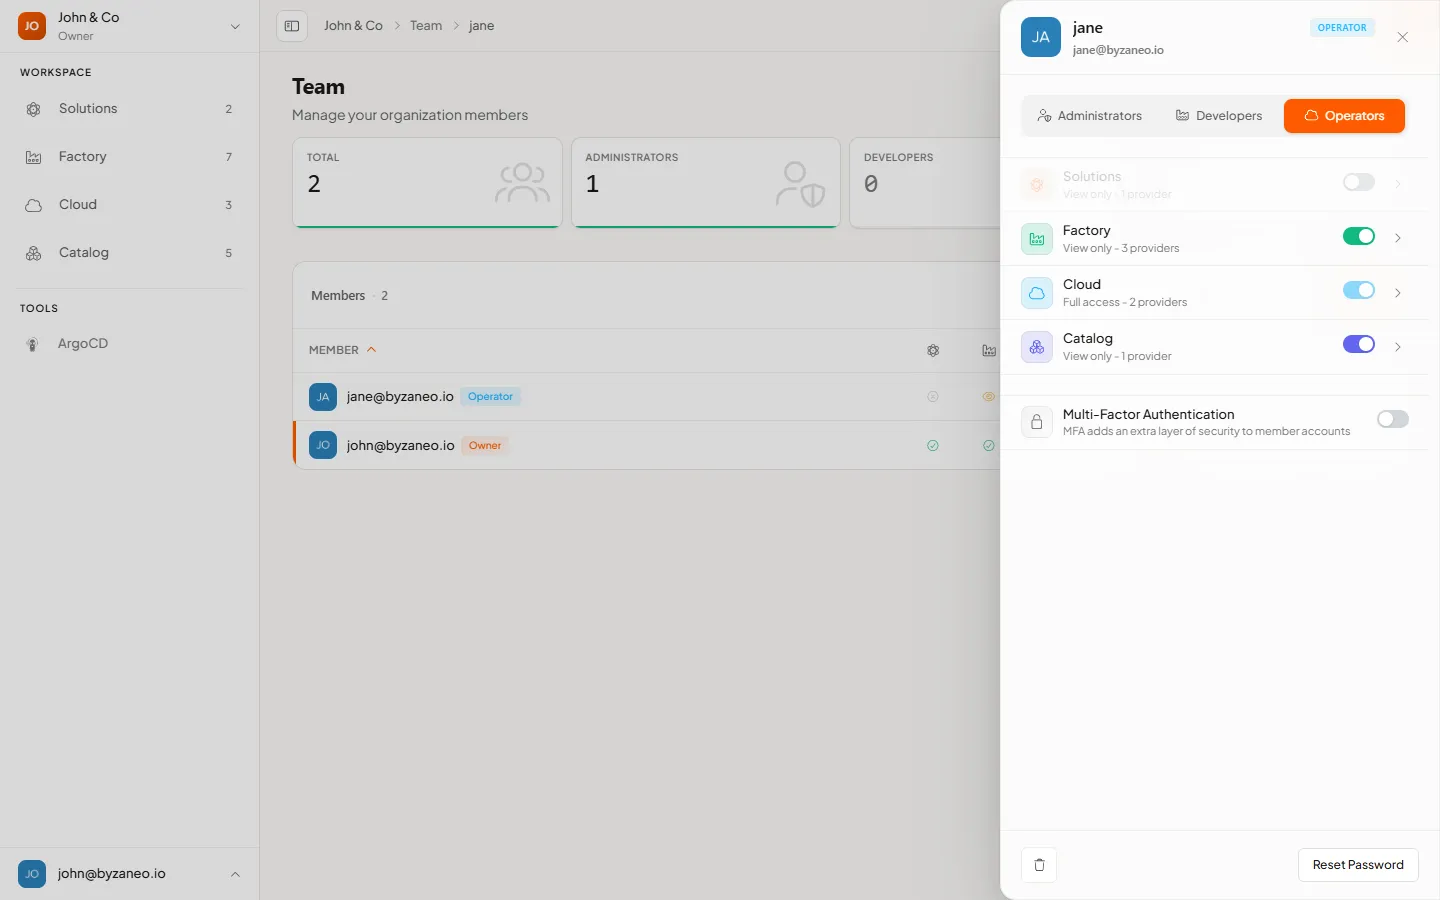This screenshot has width=1440, height=900.
Task: Disable the Factory access switch
Action: [x=1359, y=236]
